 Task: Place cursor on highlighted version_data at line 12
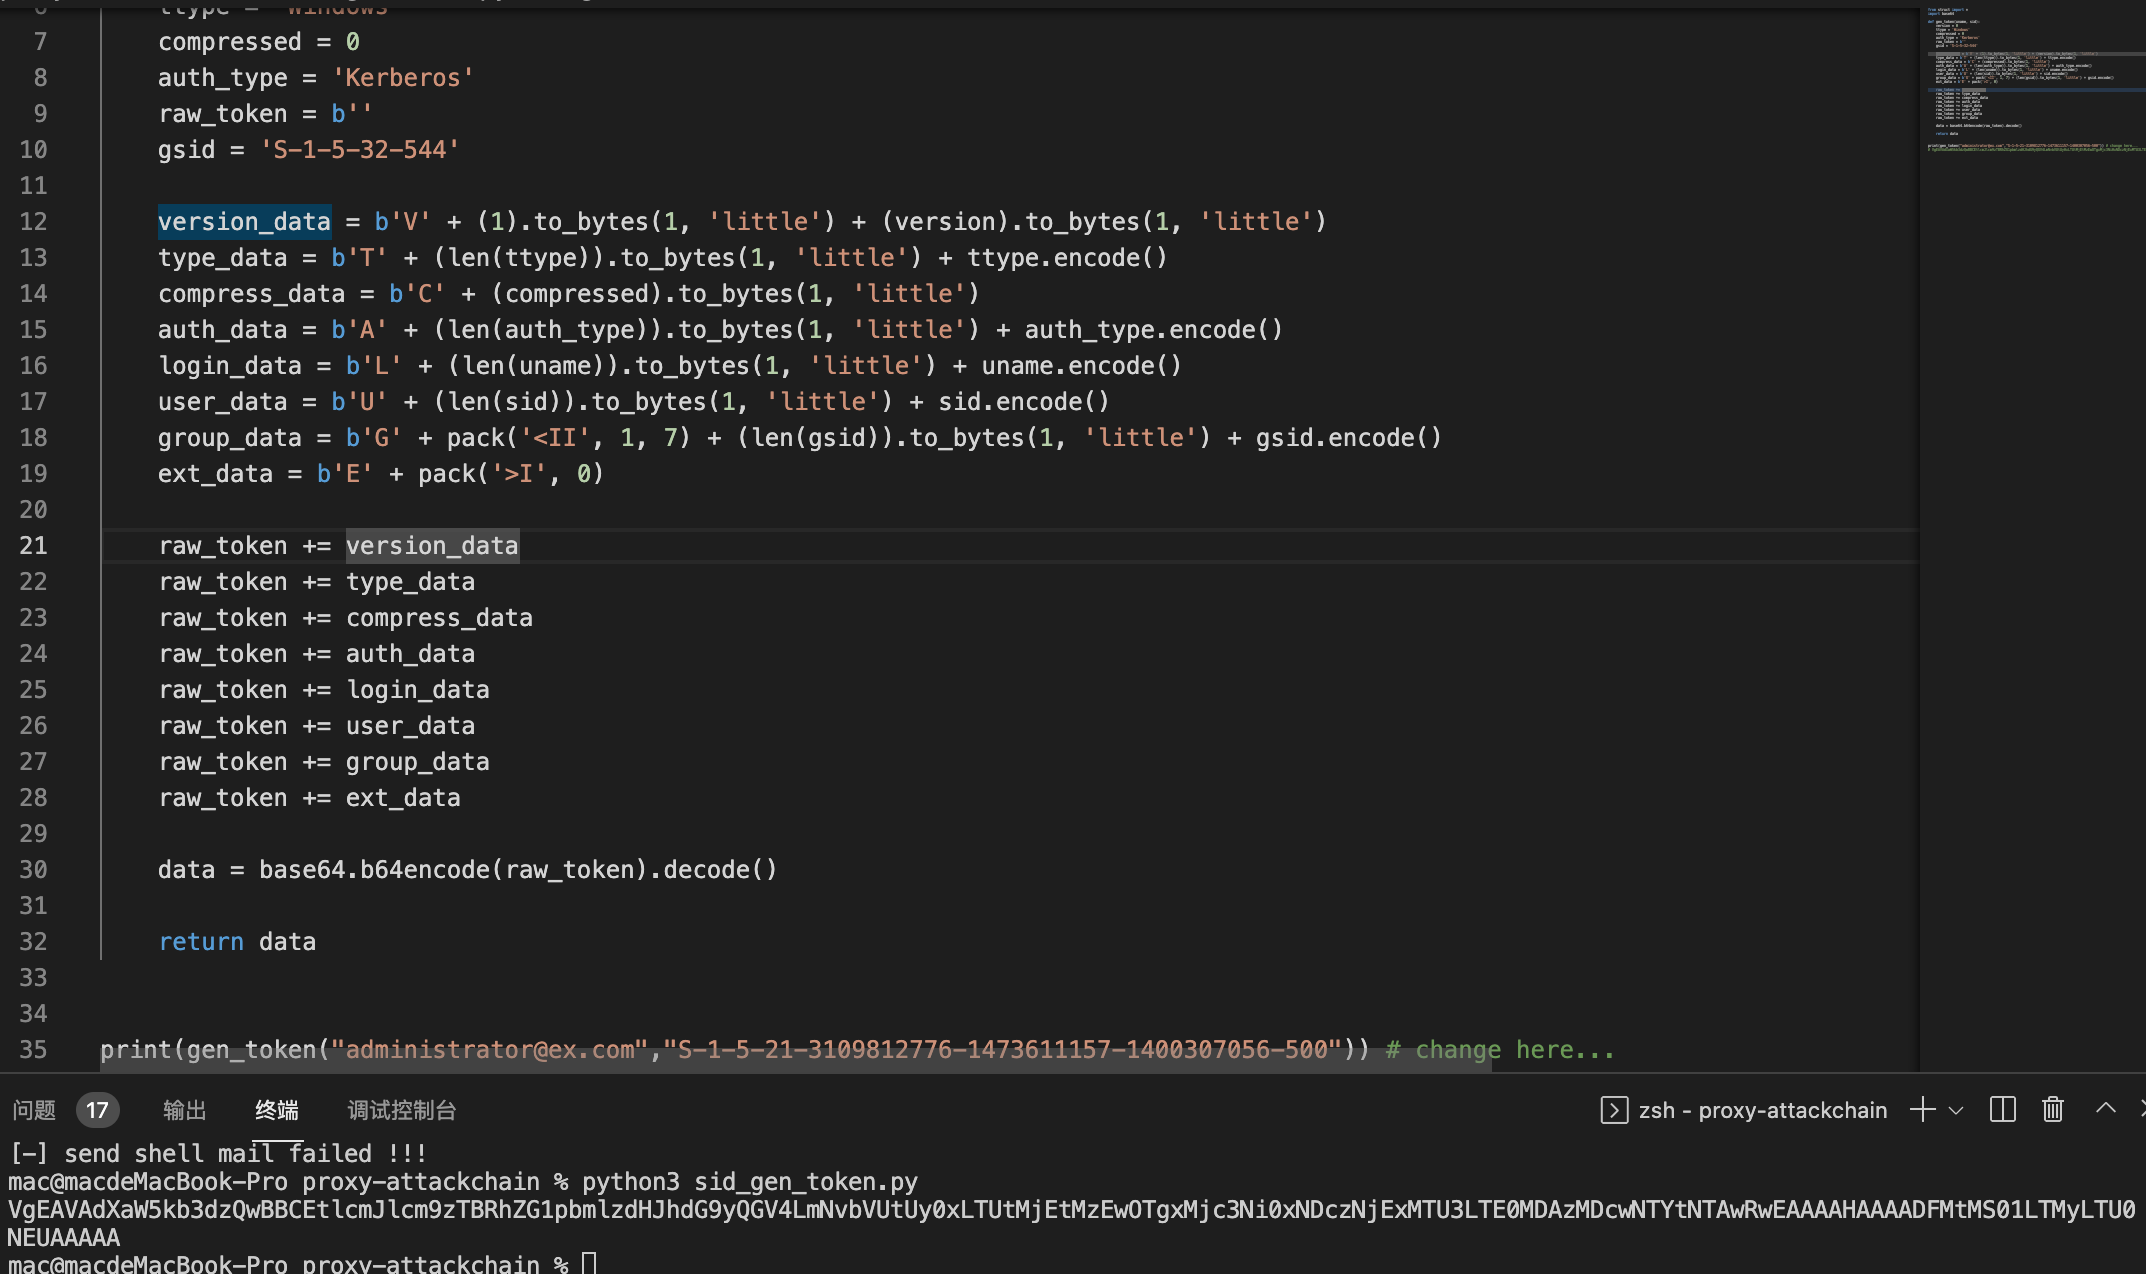(244, 222)
